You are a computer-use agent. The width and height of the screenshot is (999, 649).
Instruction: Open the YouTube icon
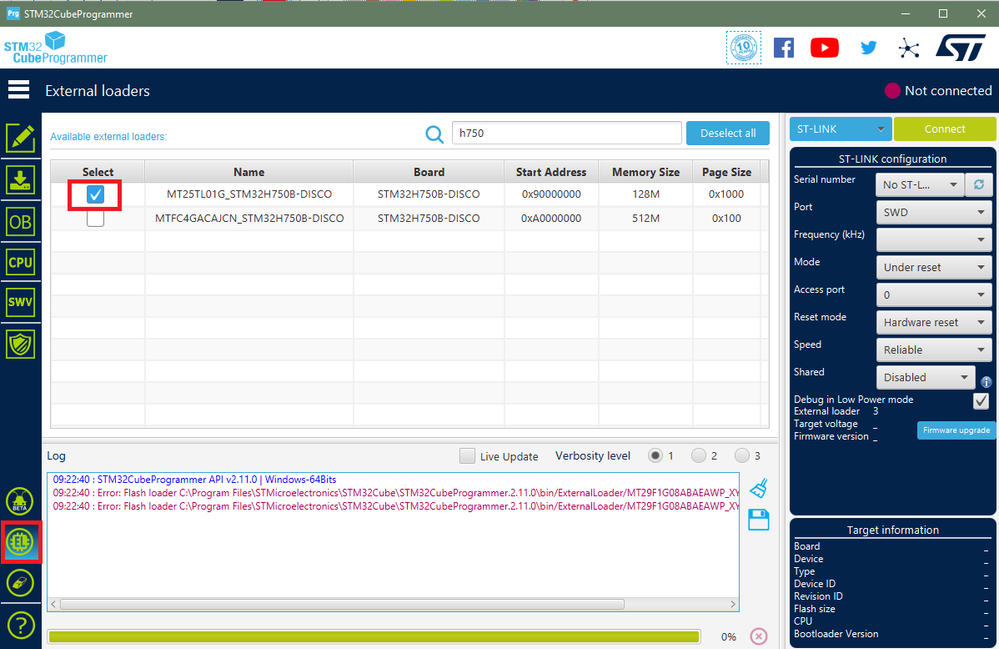pos(824,48)
